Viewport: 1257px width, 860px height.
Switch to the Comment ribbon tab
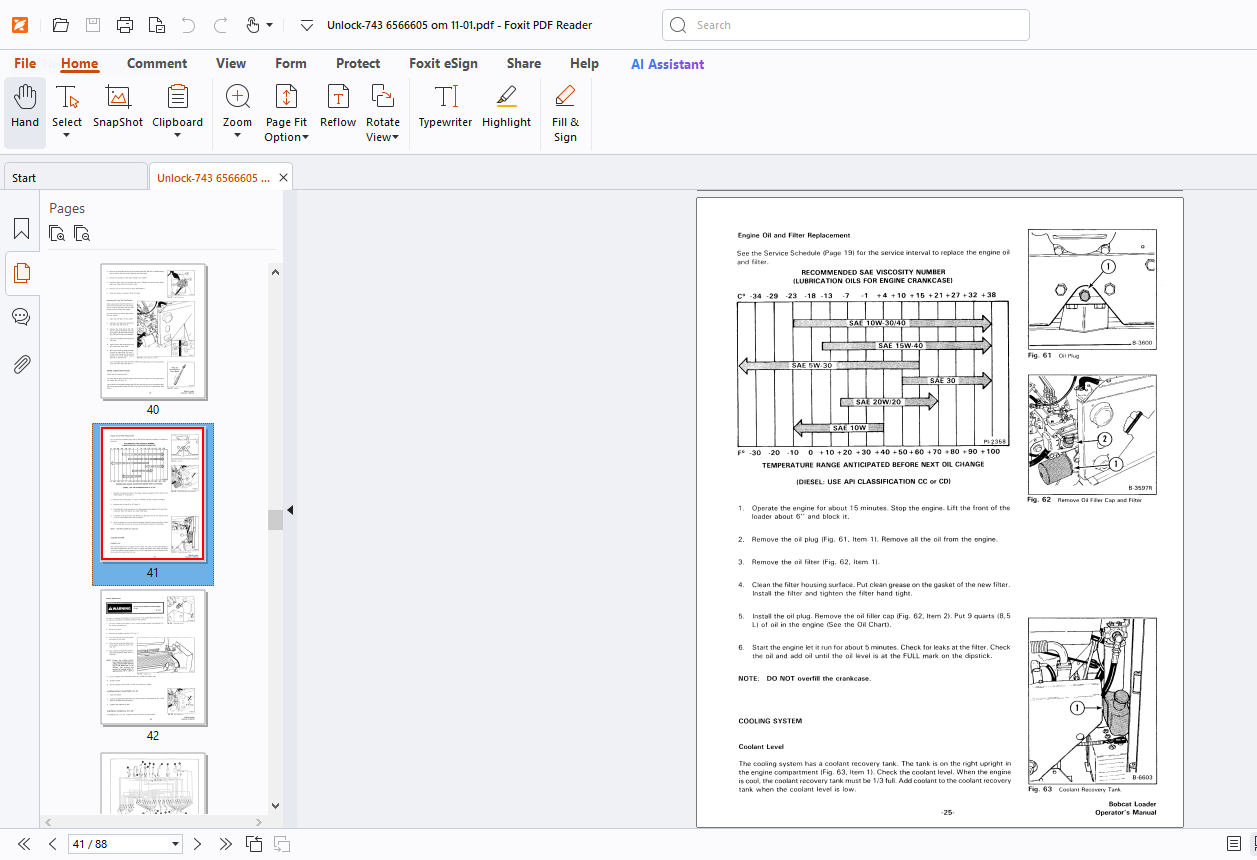click(x=157, y=63)
